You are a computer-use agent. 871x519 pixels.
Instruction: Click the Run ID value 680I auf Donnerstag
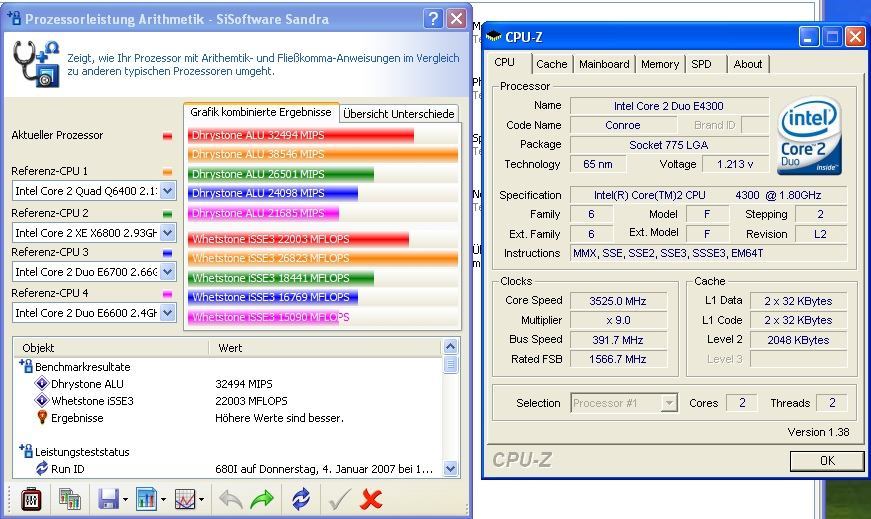click(324, 469)
